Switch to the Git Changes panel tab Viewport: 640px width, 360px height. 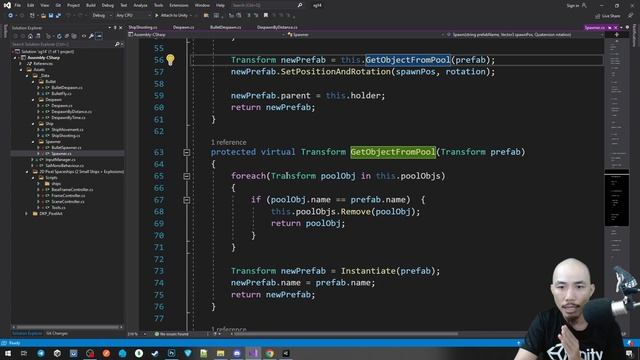click(57, 333)
